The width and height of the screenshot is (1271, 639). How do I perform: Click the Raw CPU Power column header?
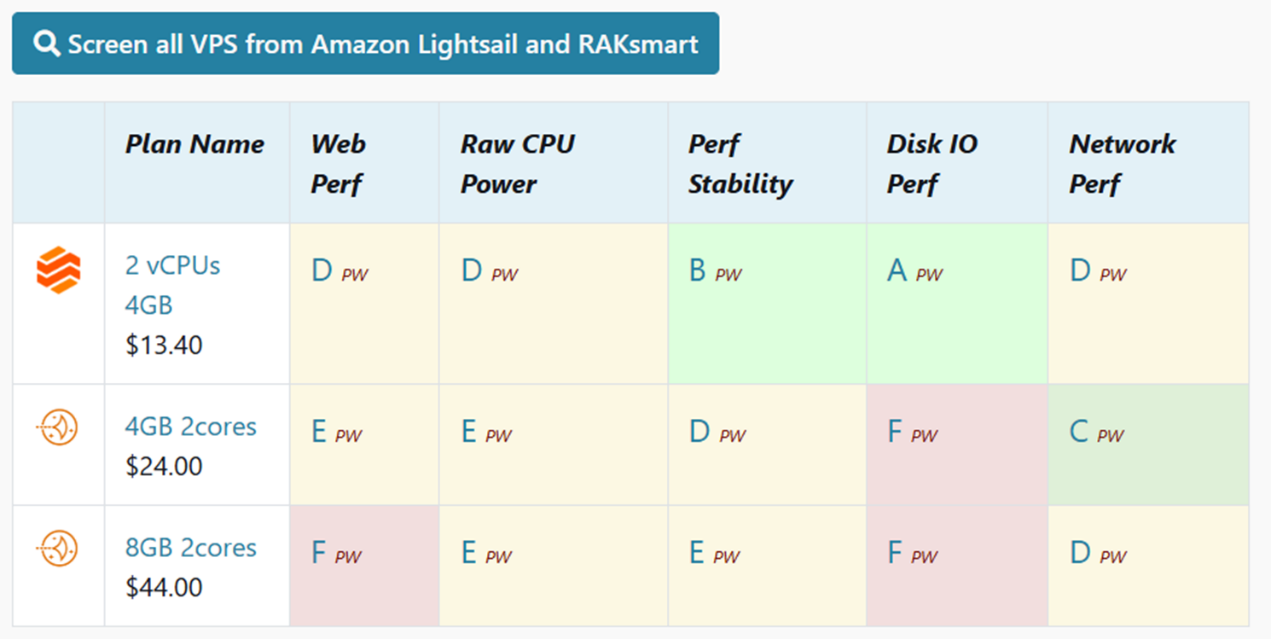(517, 163)
